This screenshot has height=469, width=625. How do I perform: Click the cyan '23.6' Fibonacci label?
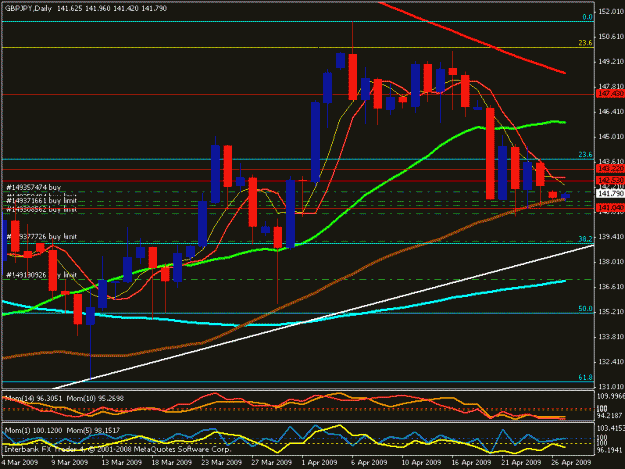(x=586, y=155)
